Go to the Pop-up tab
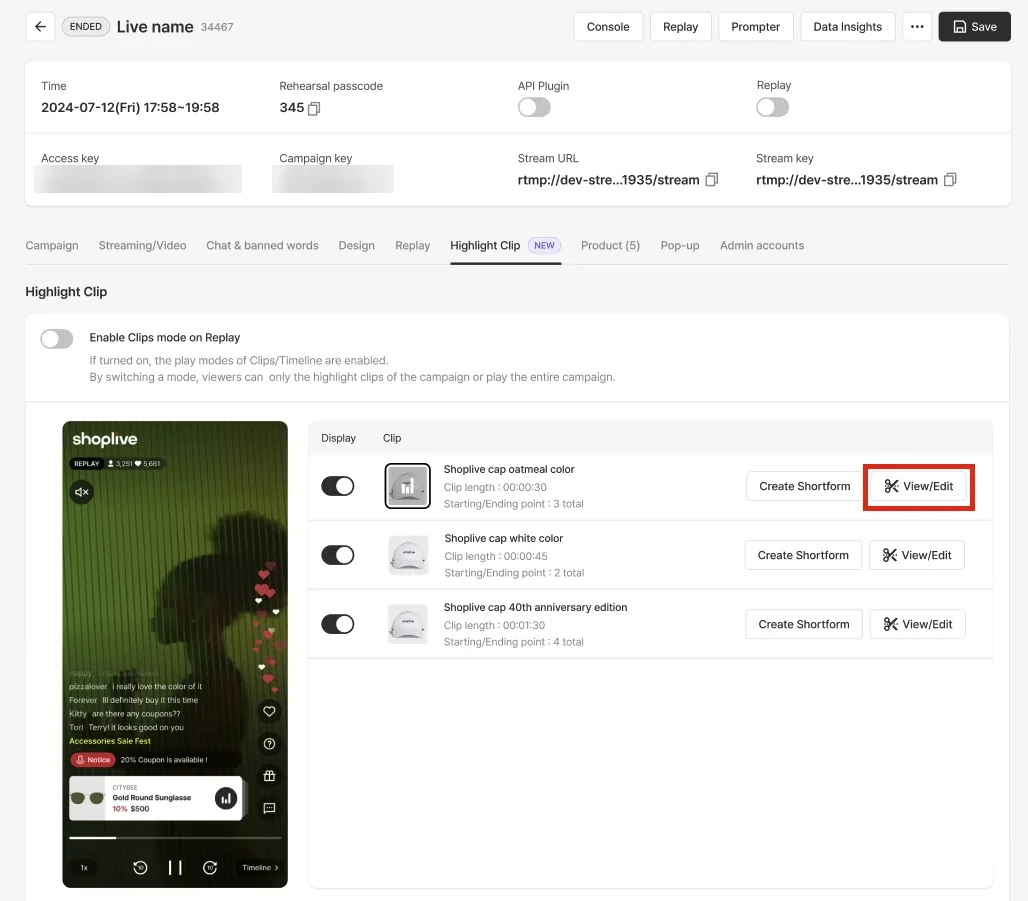The image size is (1028, 901). [x=680, y=245]
